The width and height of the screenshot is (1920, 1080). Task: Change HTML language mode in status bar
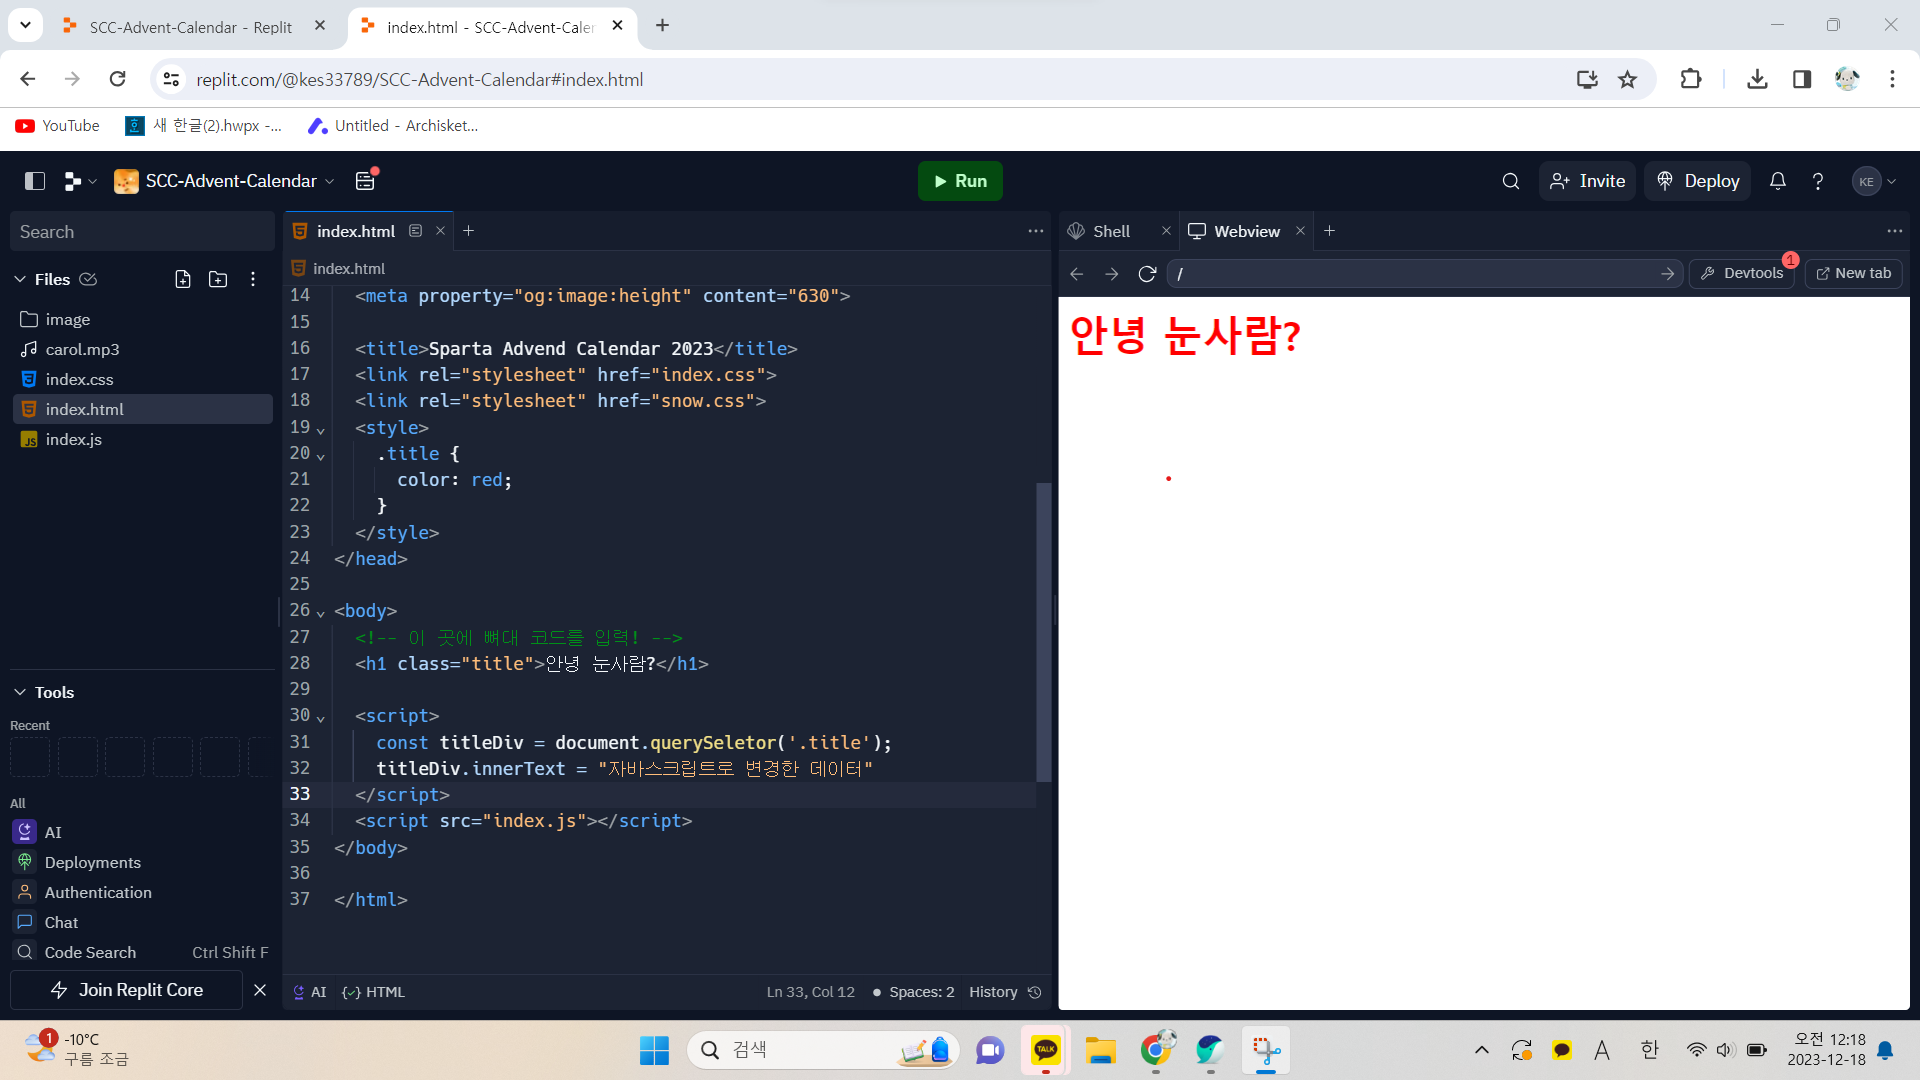(373, 992)
